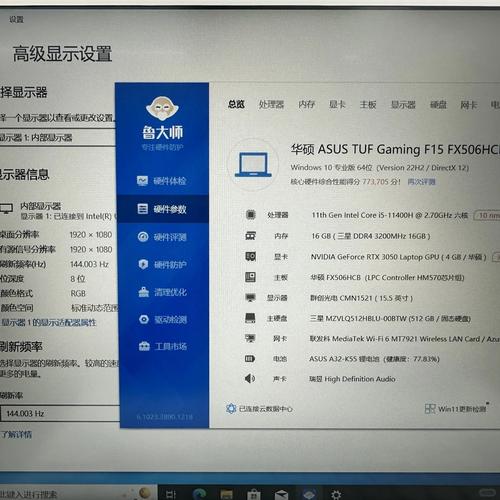The image size is (500, 500).
Task: Click the 主板 row motherboard icon
Action: pos(250,277)
